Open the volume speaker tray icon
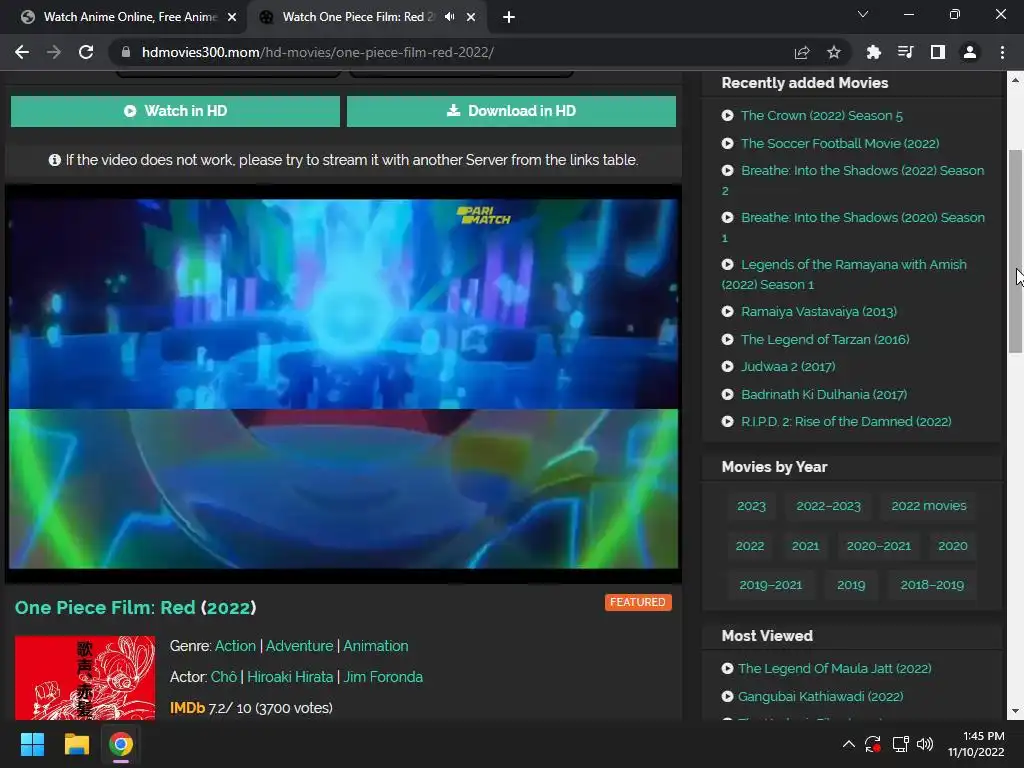 [925, 744]
